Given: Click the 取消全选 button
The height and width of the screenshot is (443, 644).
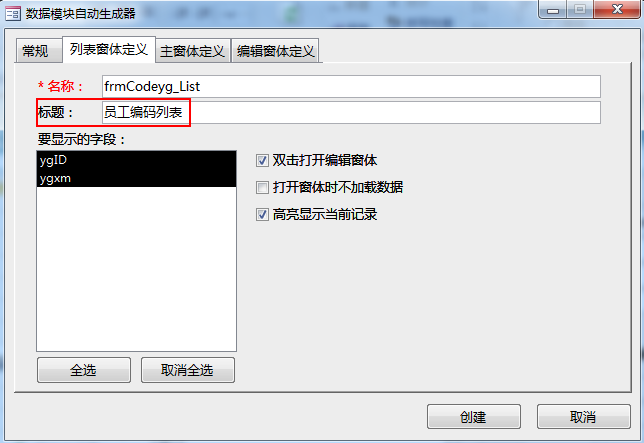Looking at the screenshot, I should click(x=188, y=370).
